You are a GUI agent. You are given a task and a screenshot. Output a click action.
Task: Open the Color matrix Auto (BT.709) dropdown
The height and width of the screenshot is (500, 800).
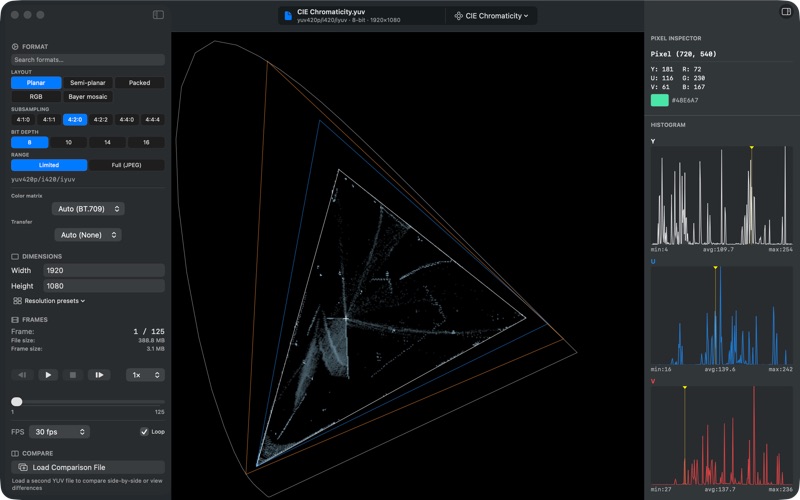(88, 209)
